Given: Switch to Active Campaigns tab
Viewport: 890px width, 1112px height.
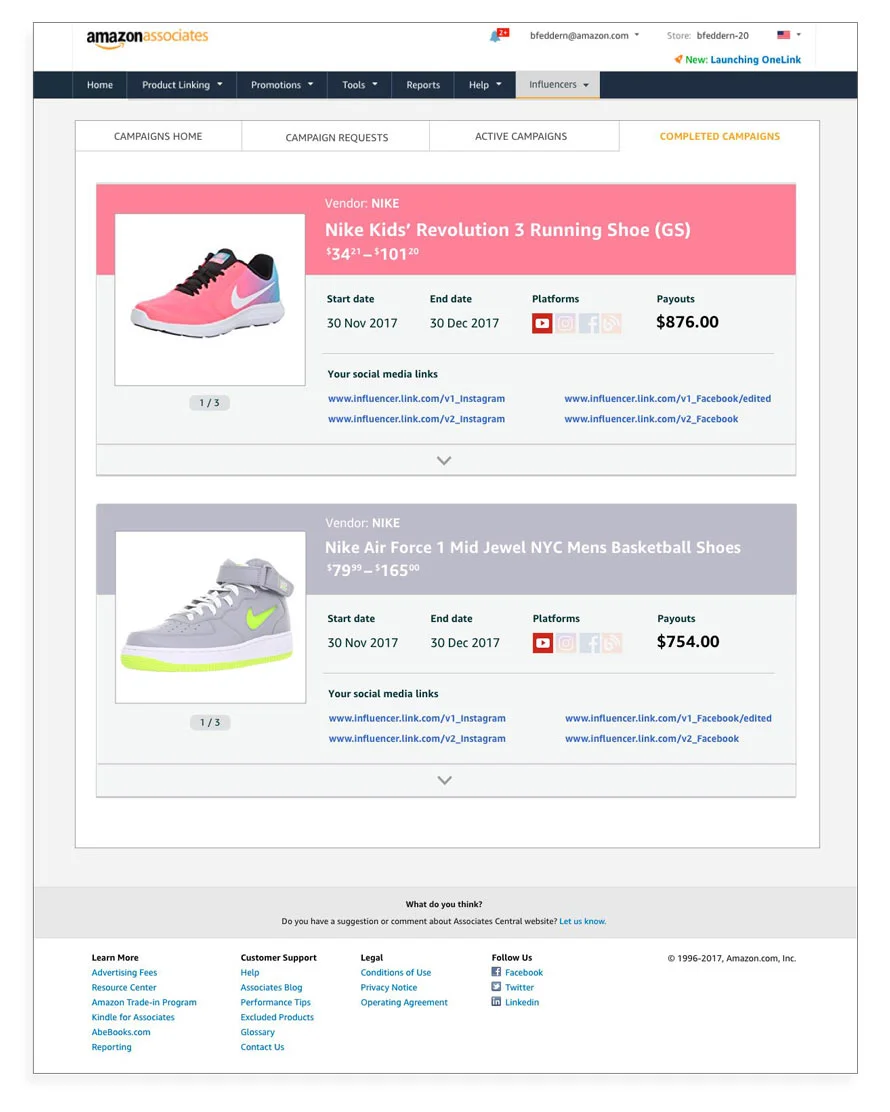Looking at the screenshot, I should (x=521, y=136).
